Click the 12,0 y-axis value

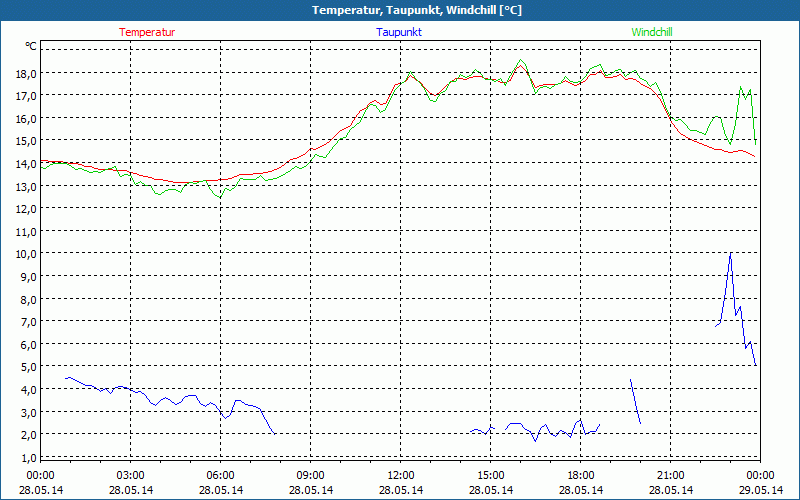click(26, 209)
